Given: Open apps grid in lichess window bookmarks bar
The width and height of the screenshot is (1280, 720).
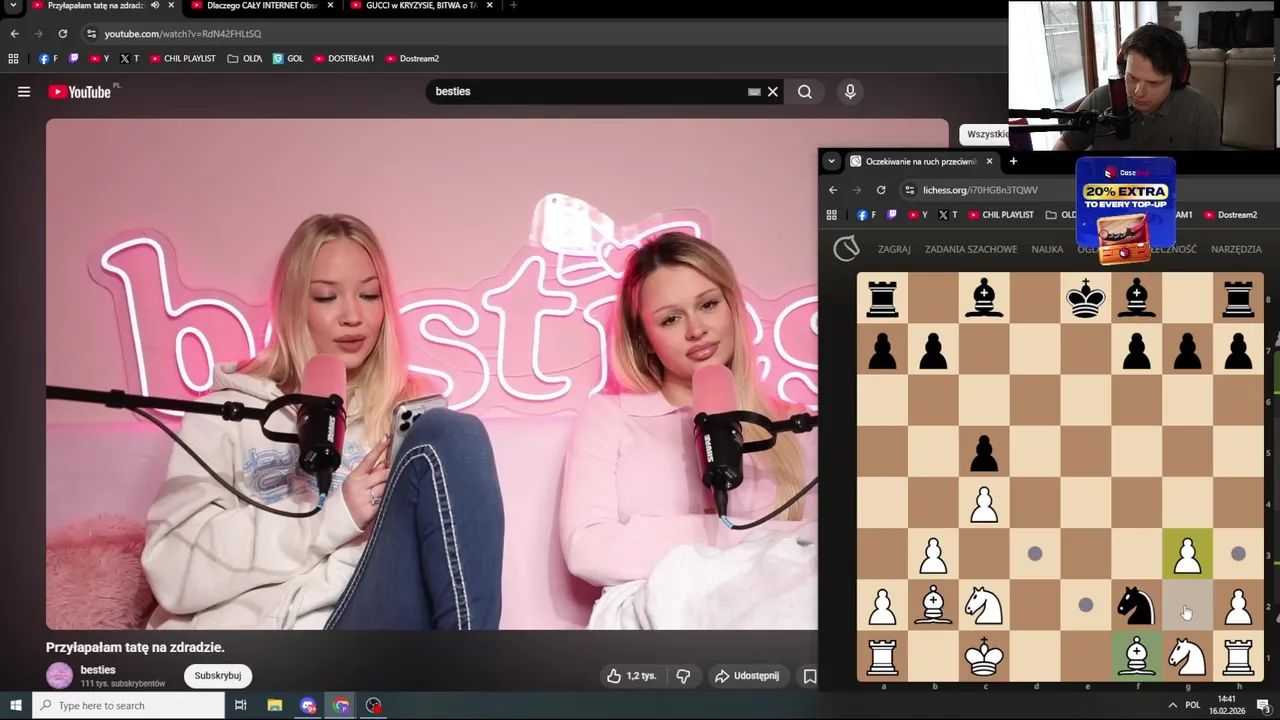Looking at the screenshot, I should pyautogui.click(x=831, y=215).
